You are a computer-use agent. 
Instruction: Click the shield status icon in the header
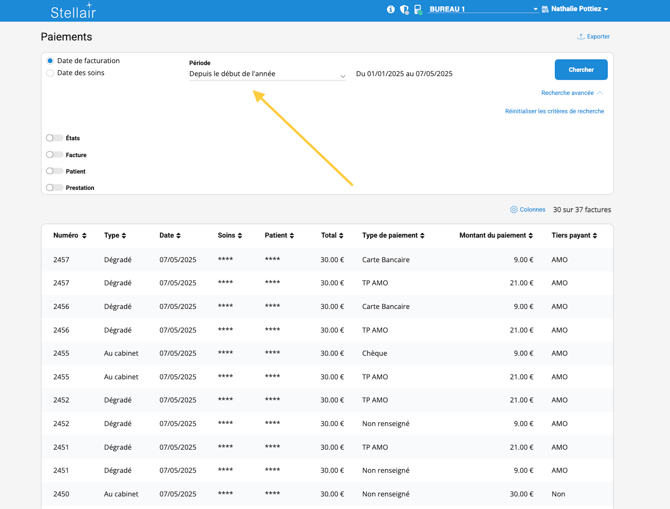pyautogui.click(x=404, y=9)
